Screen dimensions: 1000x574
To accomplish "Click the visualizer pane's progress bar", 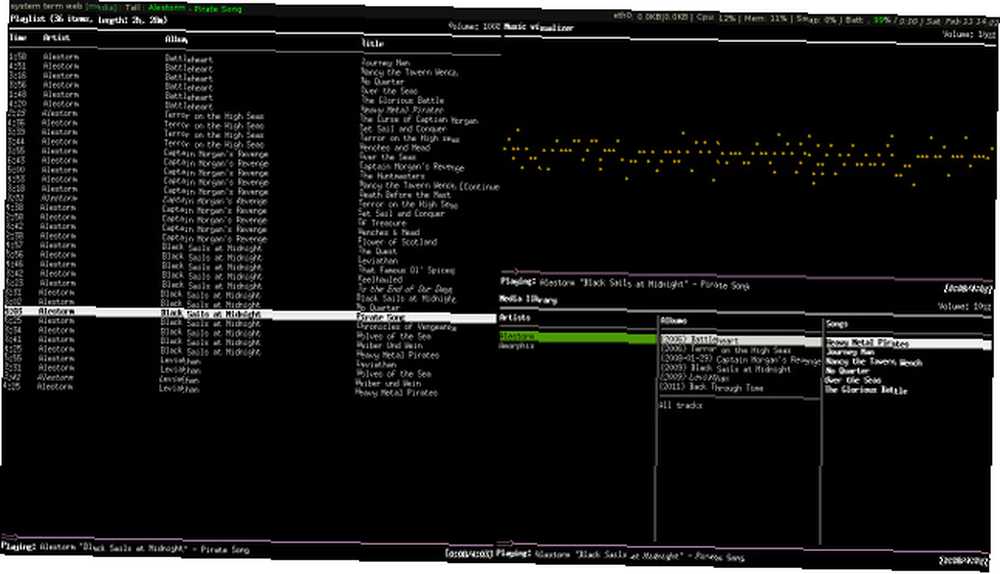I will click(x=746, y=275).
